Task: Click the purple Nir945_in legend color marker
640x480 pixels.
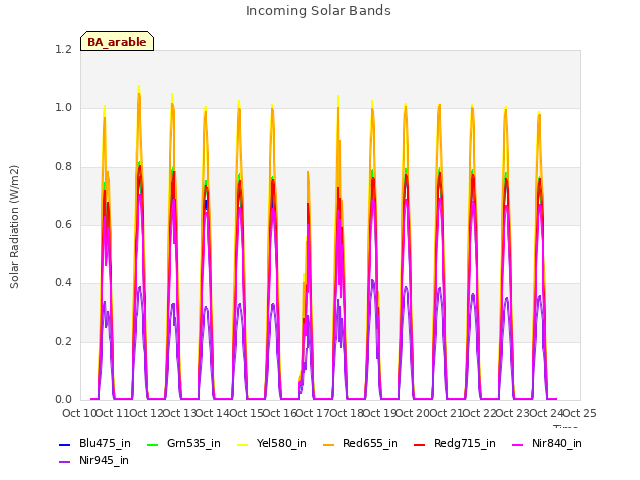Action: 65,462
